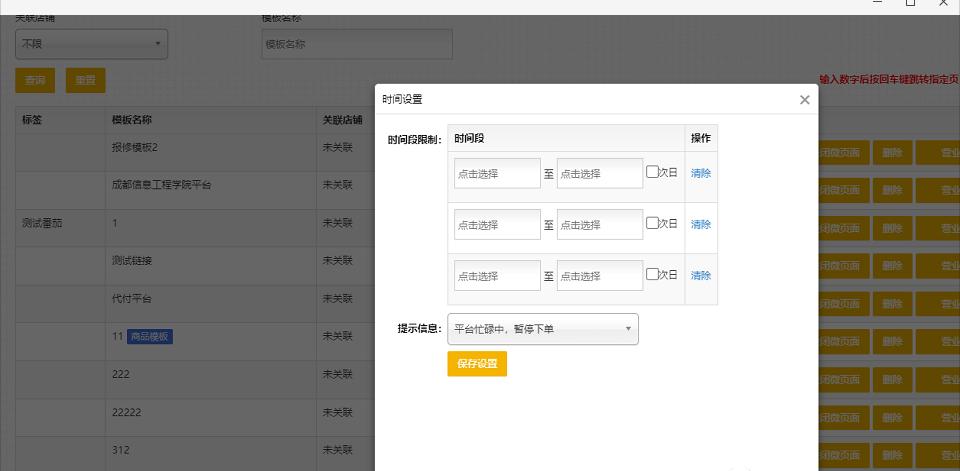This screenshot has width=960, height=471.
Task: Click 保存设置 button
Action: 477,364
